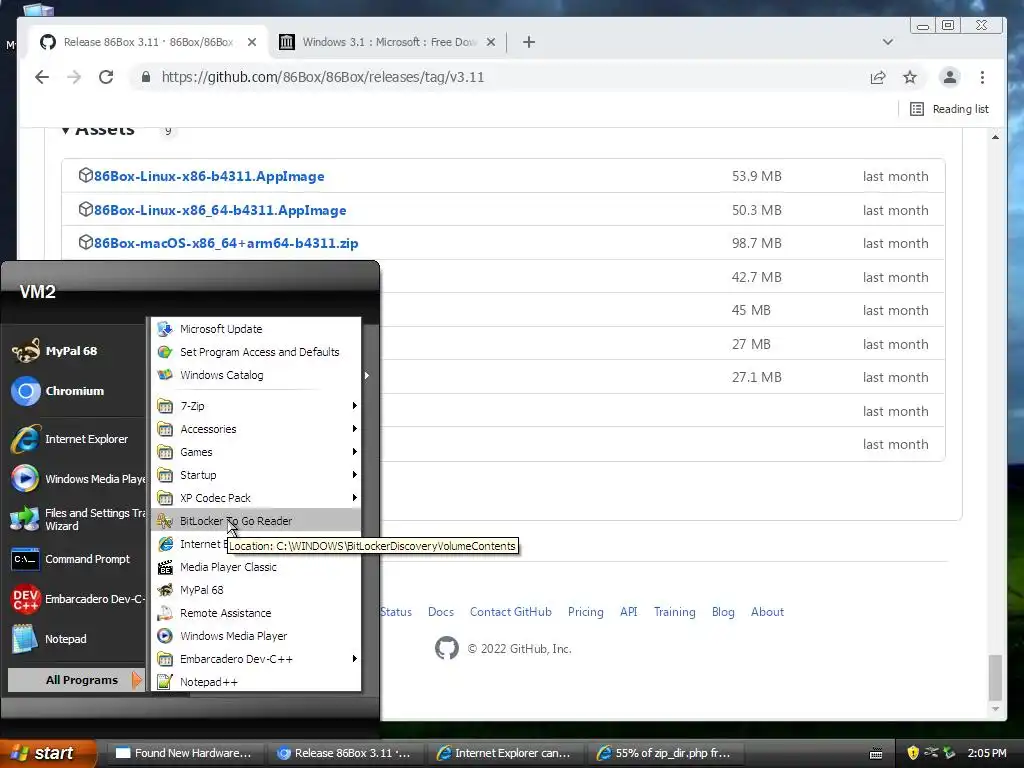Click the Windows Catalog icon
This screenshot has width=1024, height=768.
(165, 375)
